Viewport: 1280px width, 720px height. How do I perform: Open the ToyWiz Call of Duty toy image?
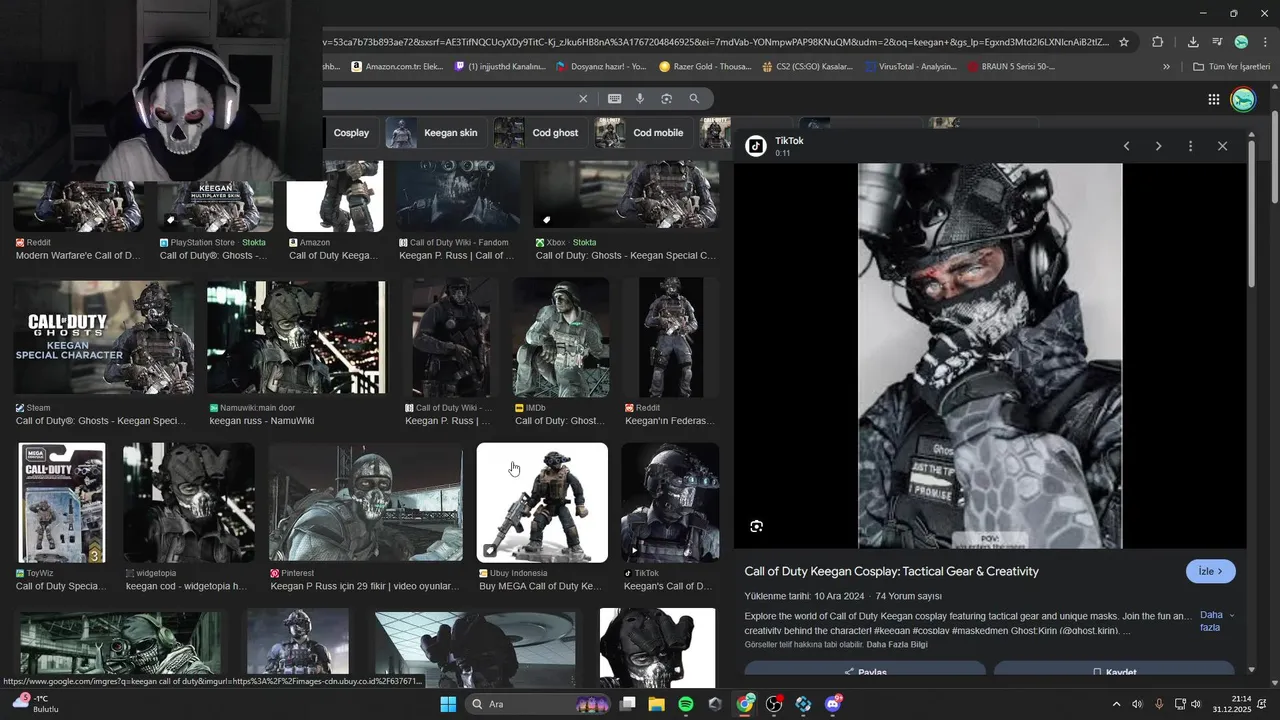(x=62, y=502)
